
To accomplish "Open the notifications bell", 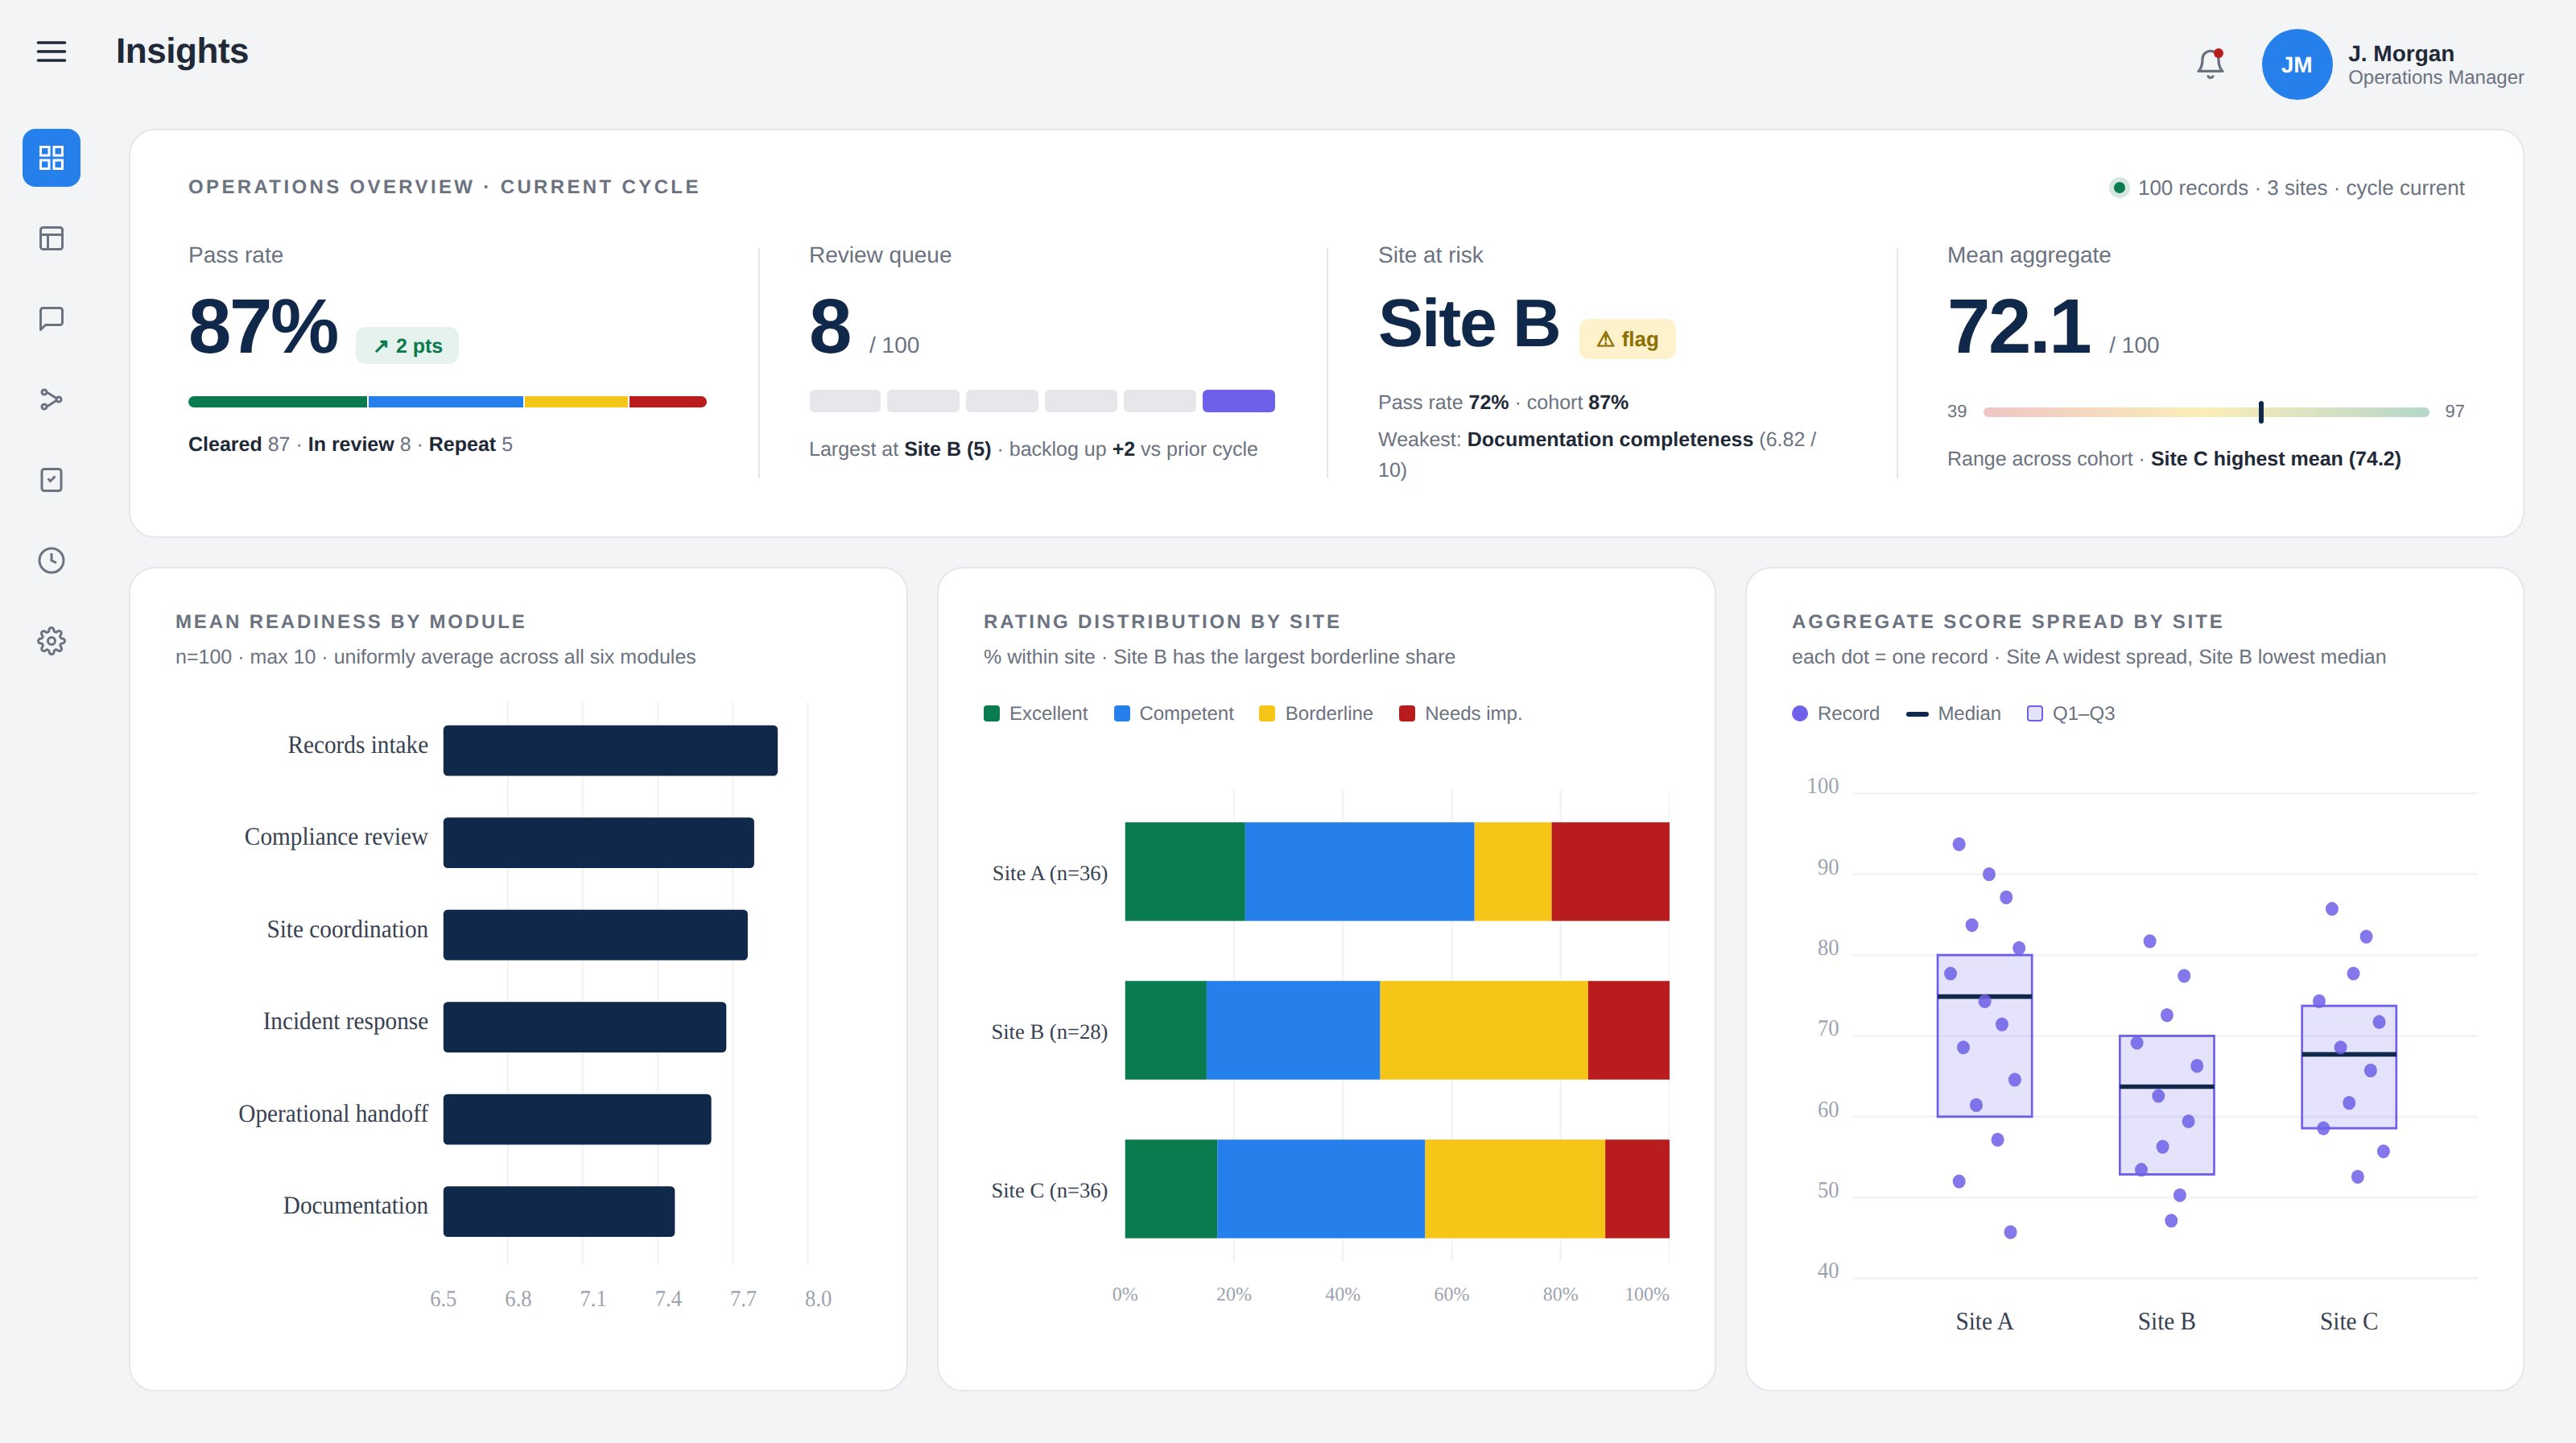I will 2210,64.
